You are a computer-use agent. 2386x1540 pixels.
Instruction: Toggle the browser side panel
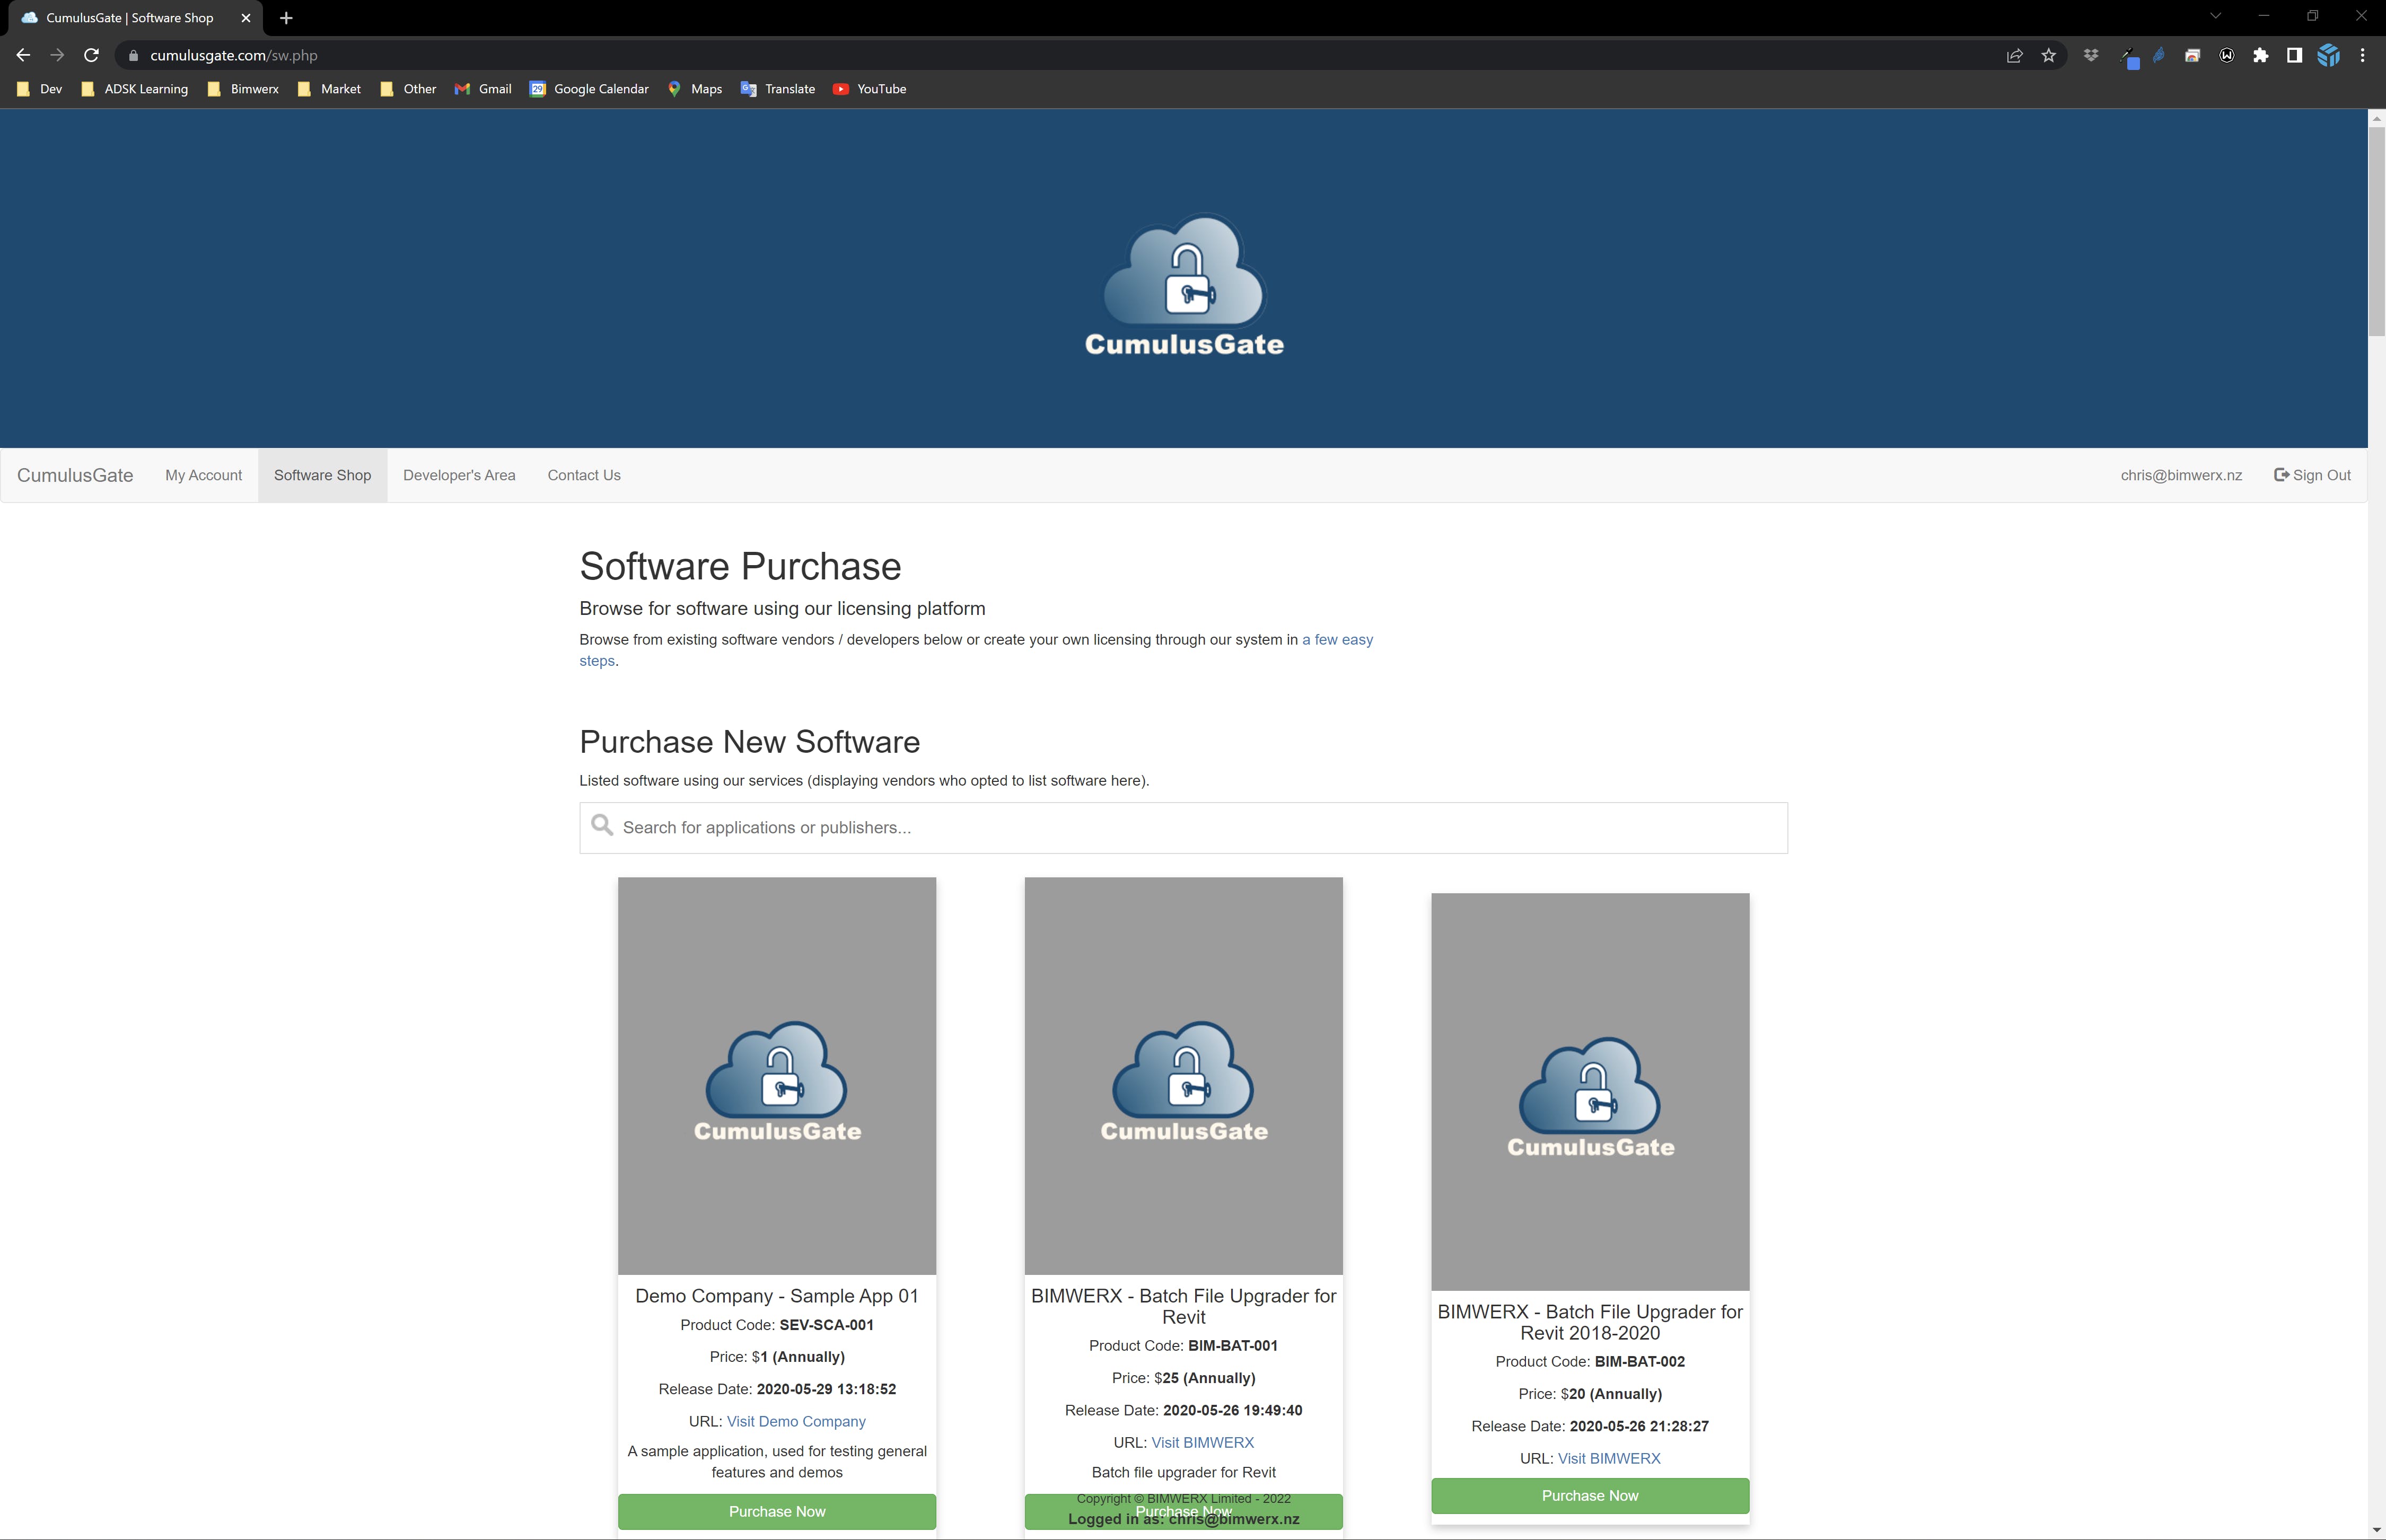pyautogui.click(x=2294, y=56)
